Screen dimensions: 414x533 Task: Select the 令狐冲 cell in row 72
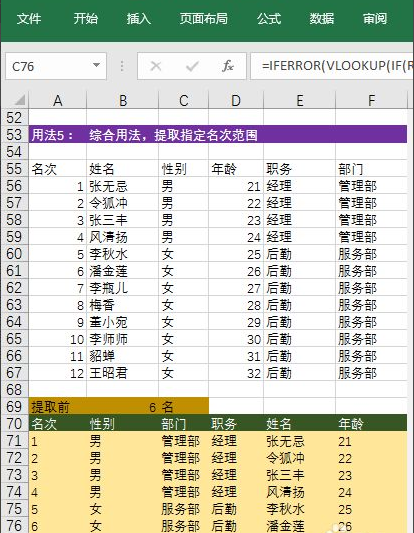point(299,458)
